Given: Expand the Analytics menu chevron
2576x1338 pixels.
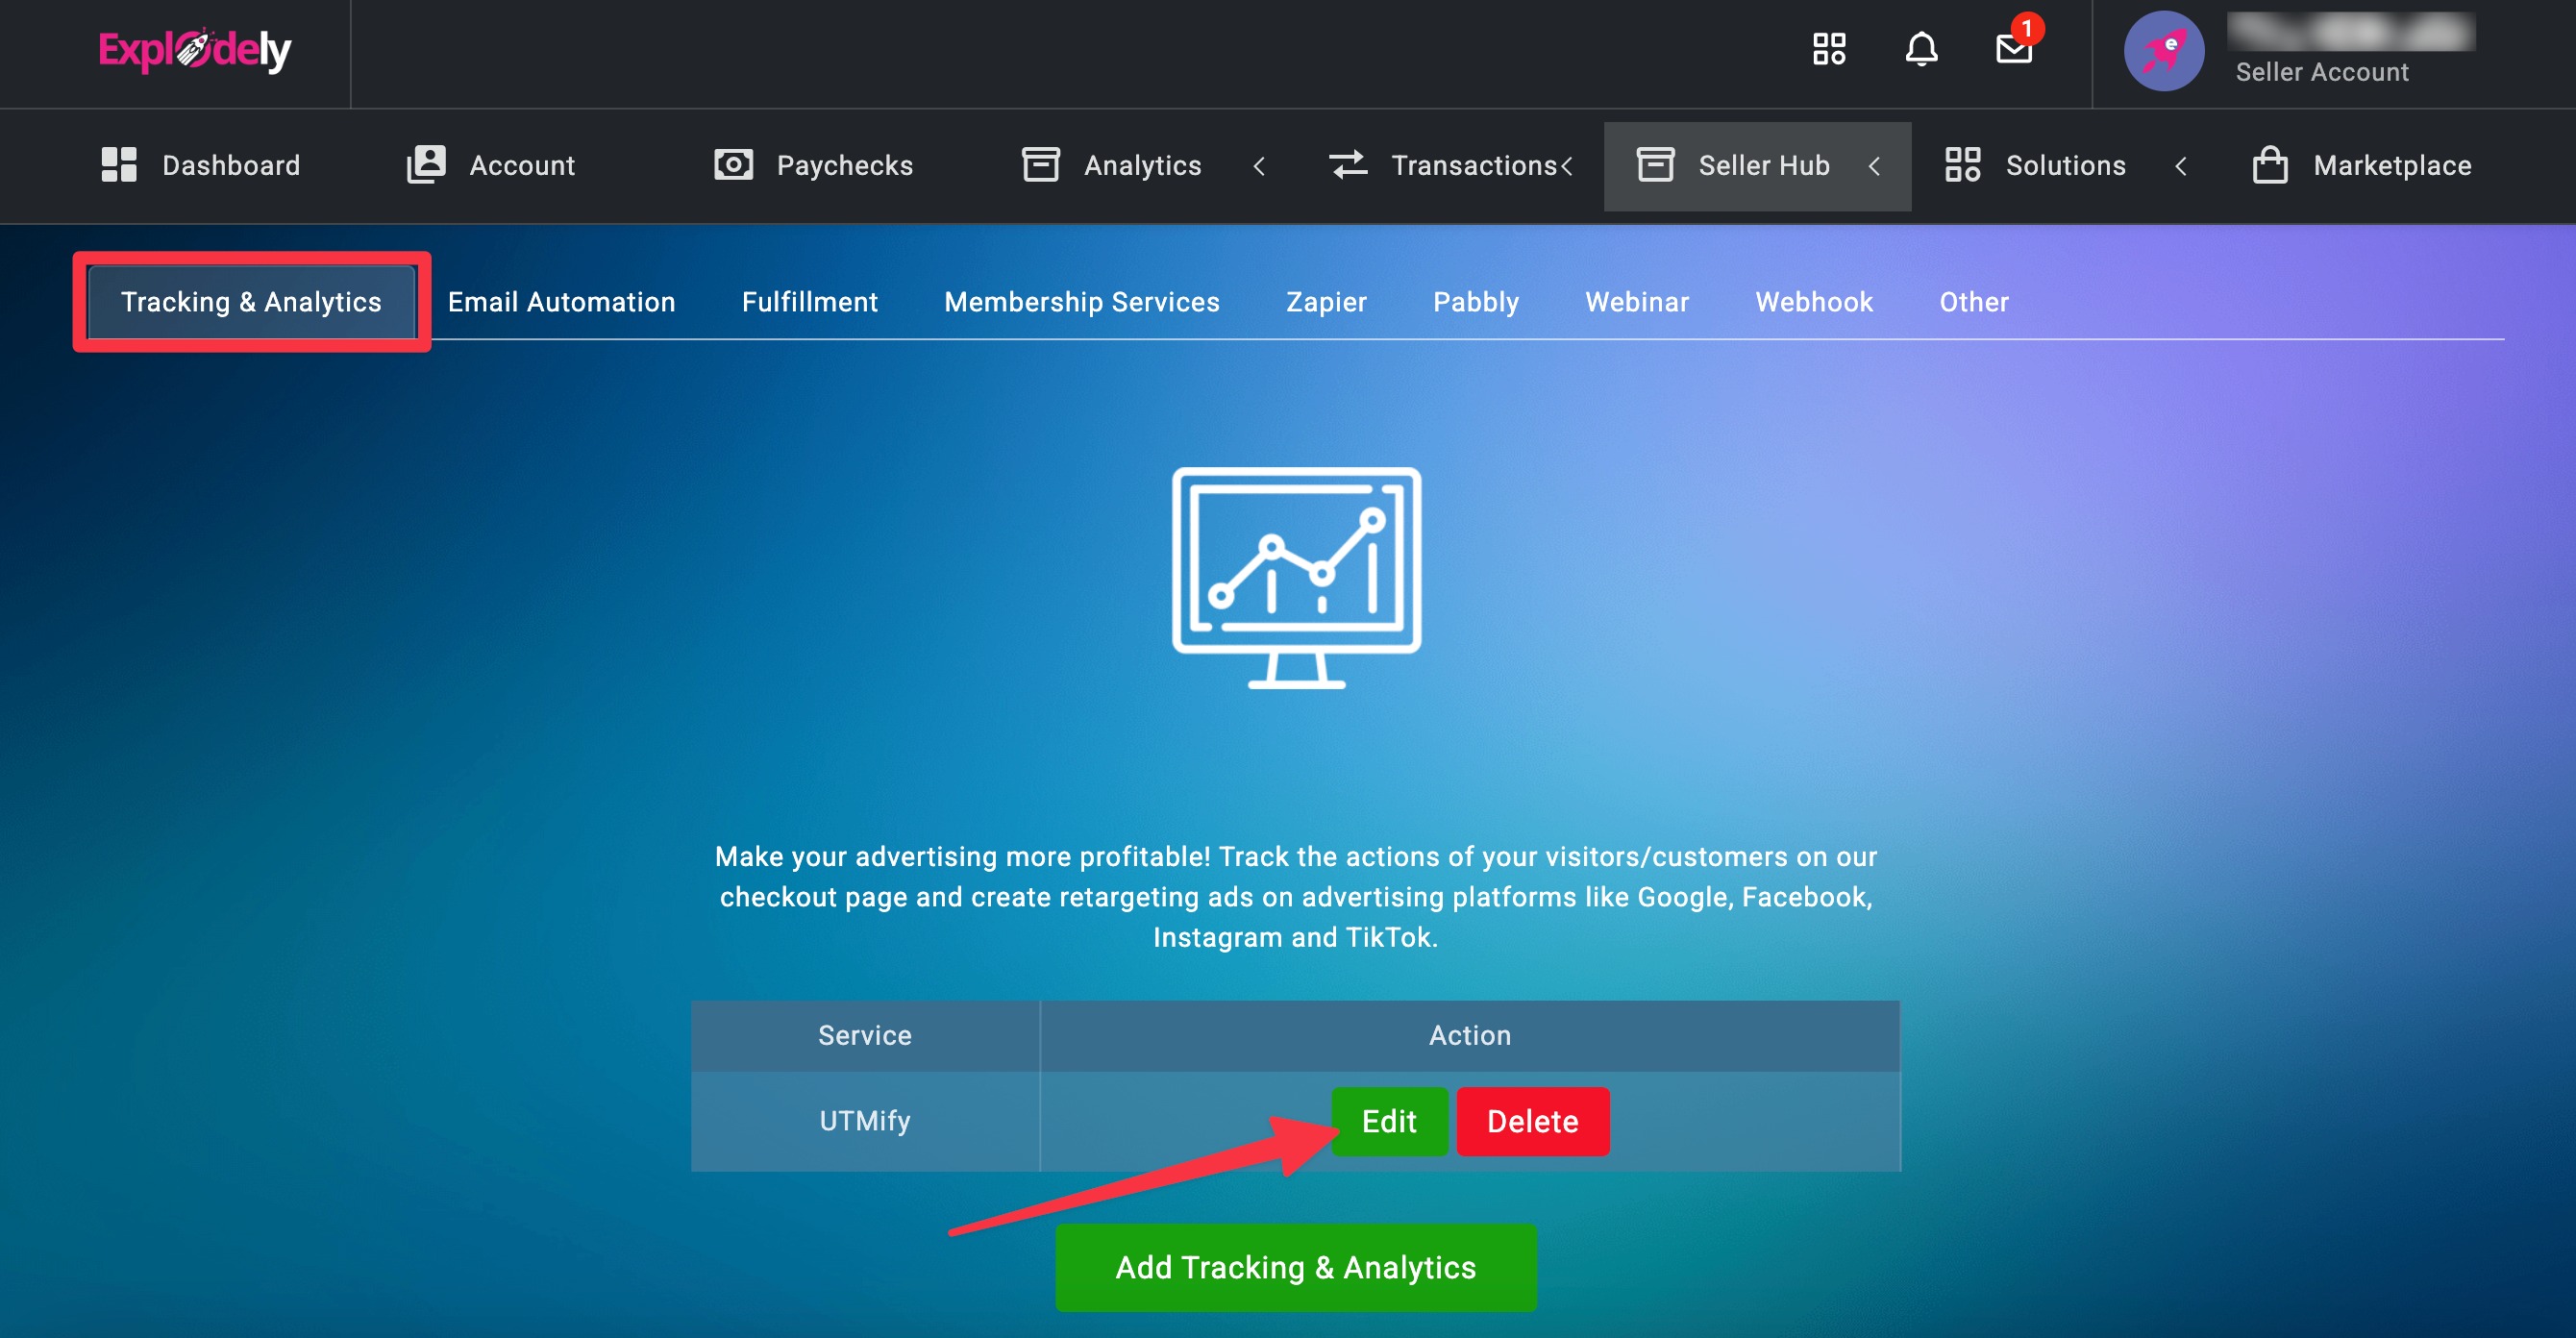Looking at the screenshot, I should tap(1259, 166).
